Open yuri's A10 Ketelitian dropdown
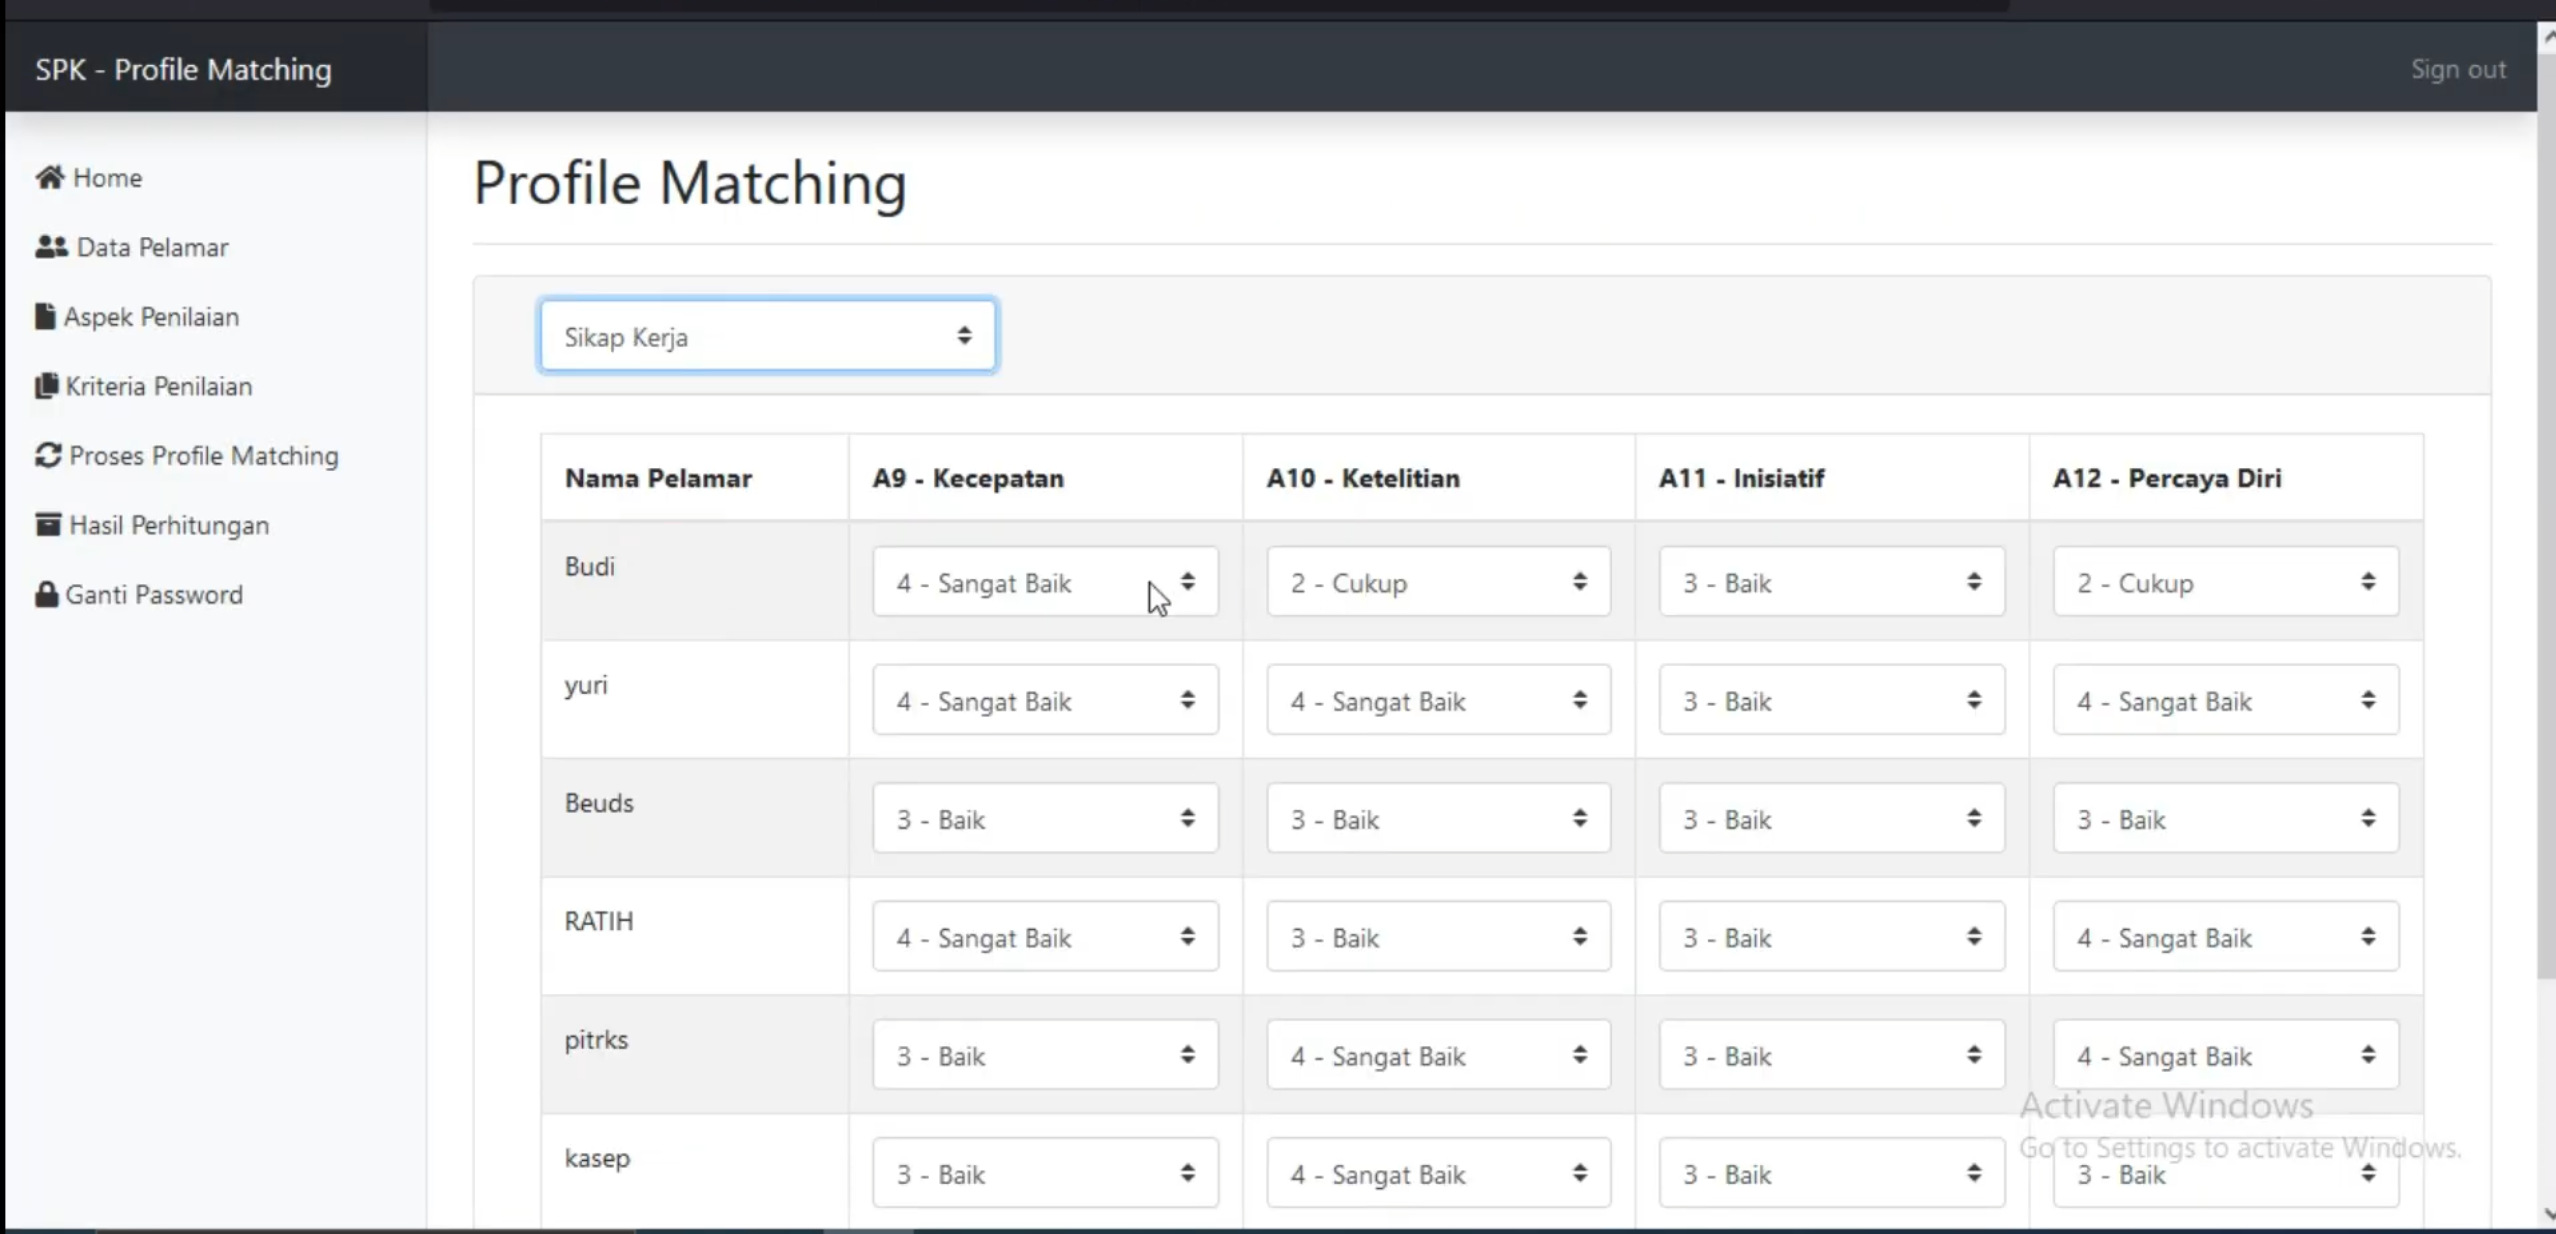Image resolution: width=2556 pixels, height=1234 pixels. coord(1438,699)
